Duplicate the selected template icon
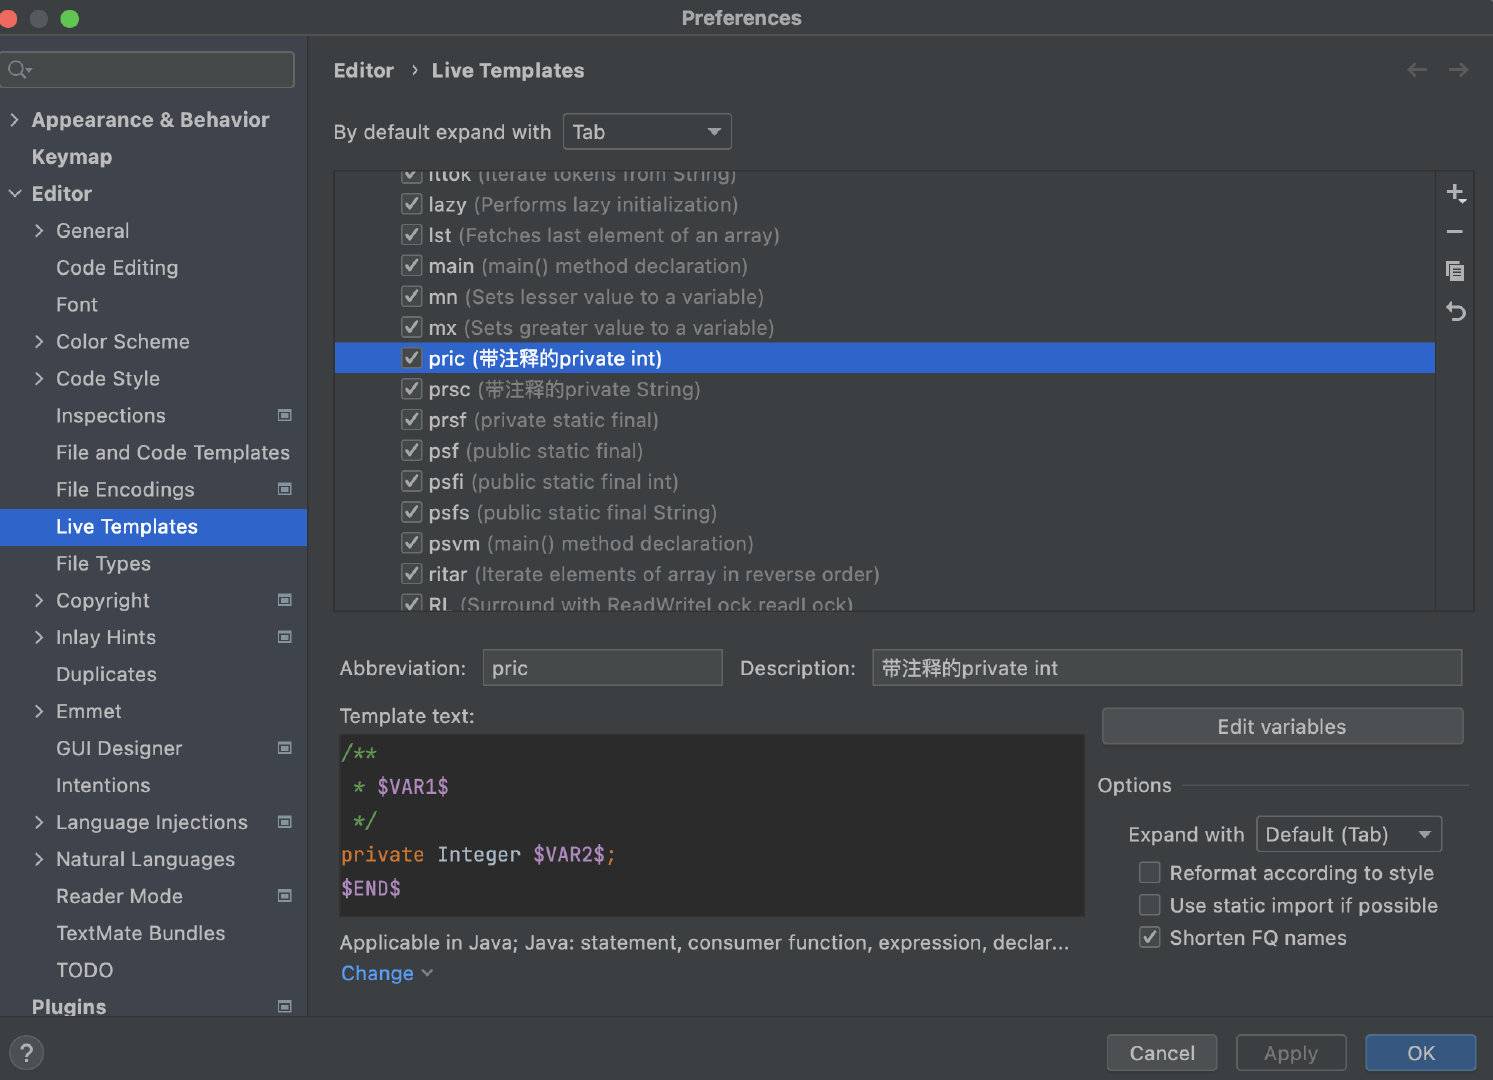Viewport: 1493px width, 1080px height. click(x=1455, y=271)
